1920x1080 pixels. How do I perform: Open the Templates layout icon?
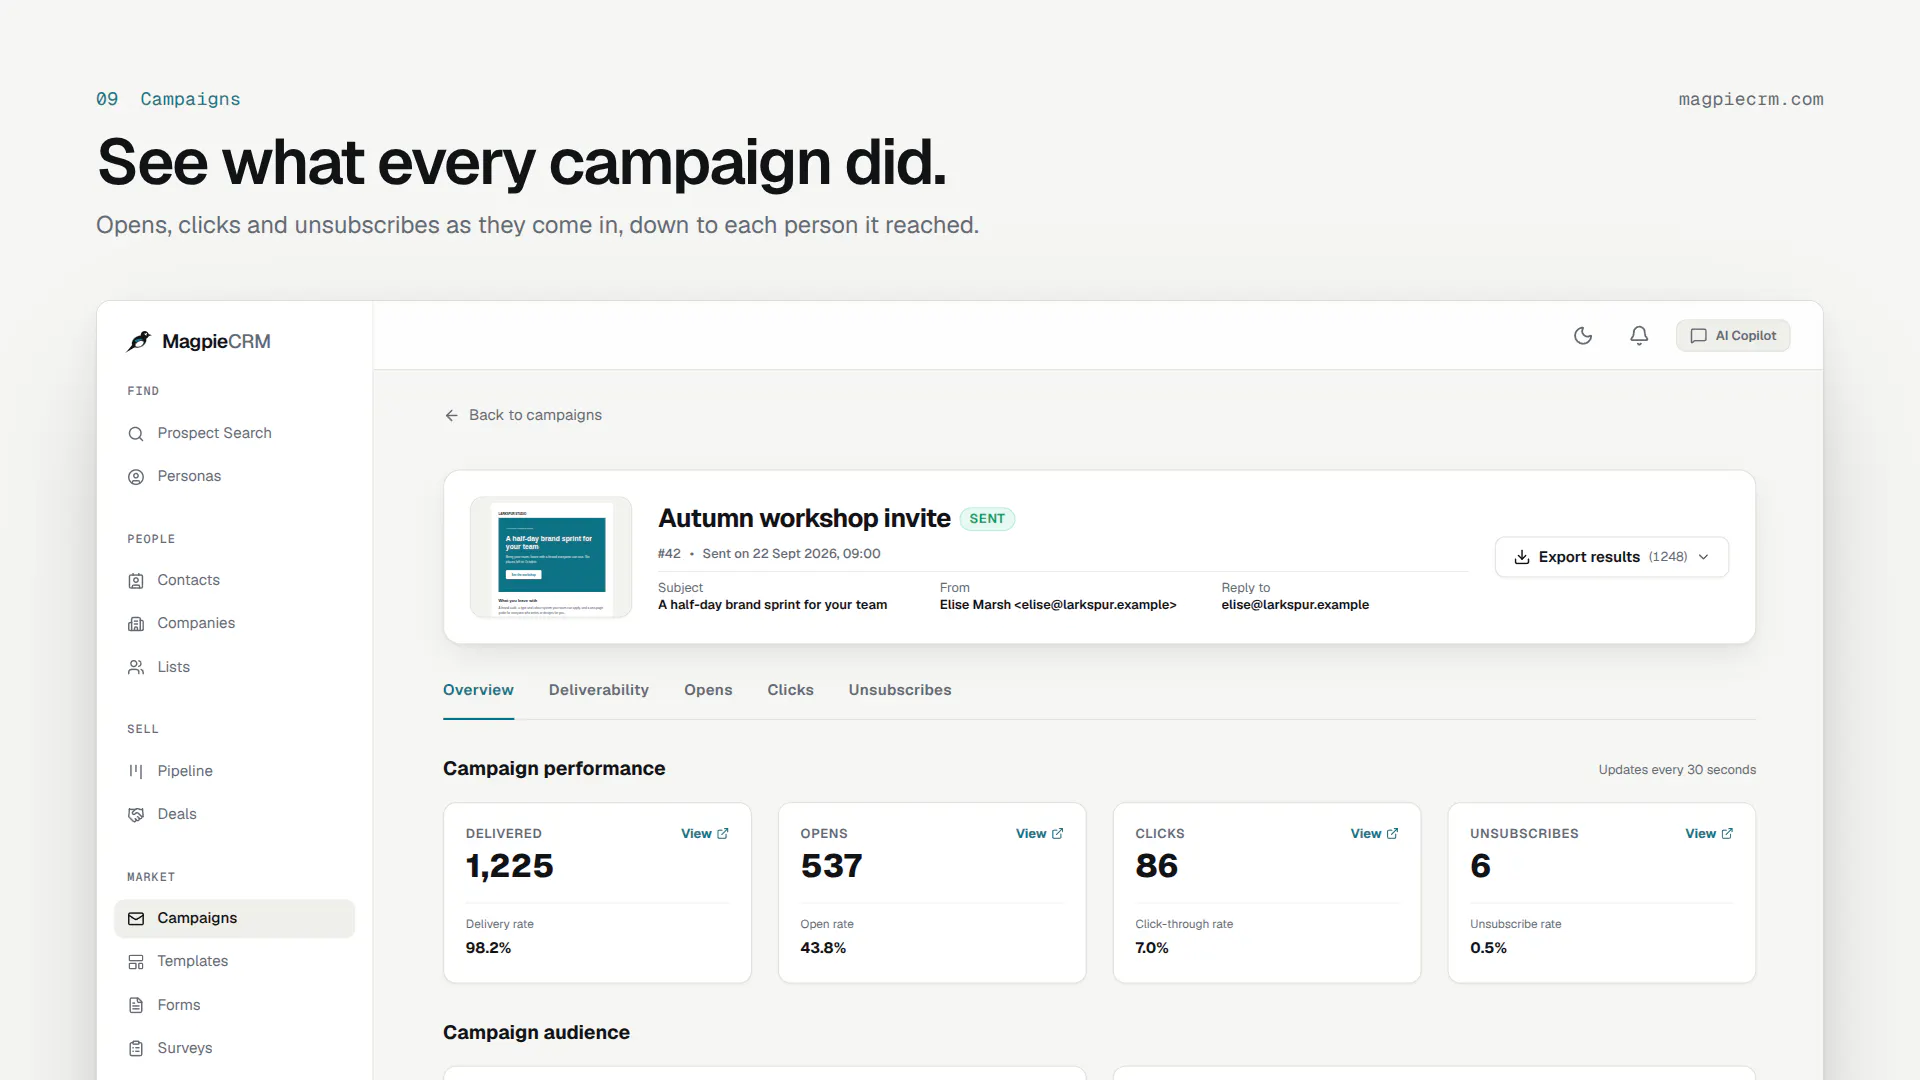[136, 962]
